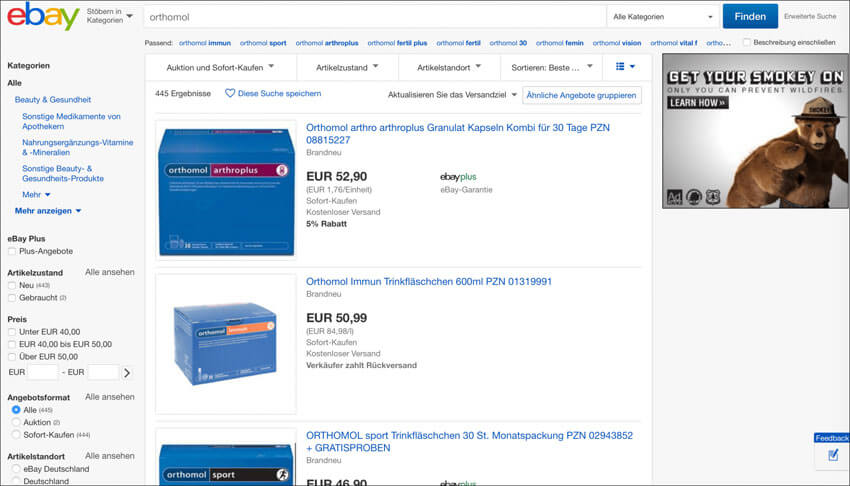850x486 pixels.
Task: Select suggestion orthomol arthroplus
Action: (x=327, y=43)
